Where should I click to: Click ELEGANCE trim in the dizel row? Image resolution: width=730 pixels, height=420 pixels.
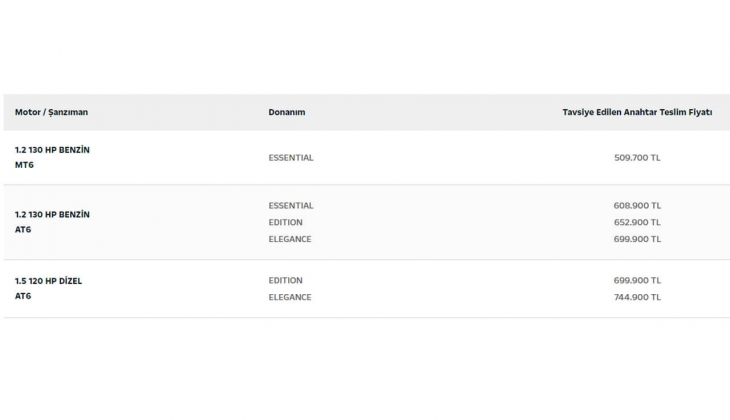point(290,297)
